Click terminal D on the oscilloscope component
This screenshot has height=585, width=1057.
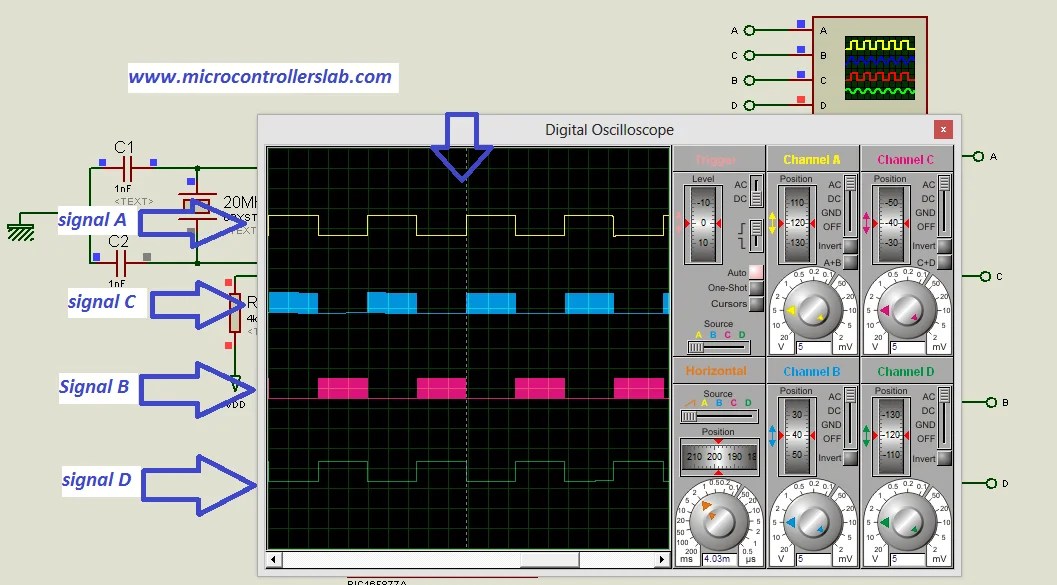point(749,105)
